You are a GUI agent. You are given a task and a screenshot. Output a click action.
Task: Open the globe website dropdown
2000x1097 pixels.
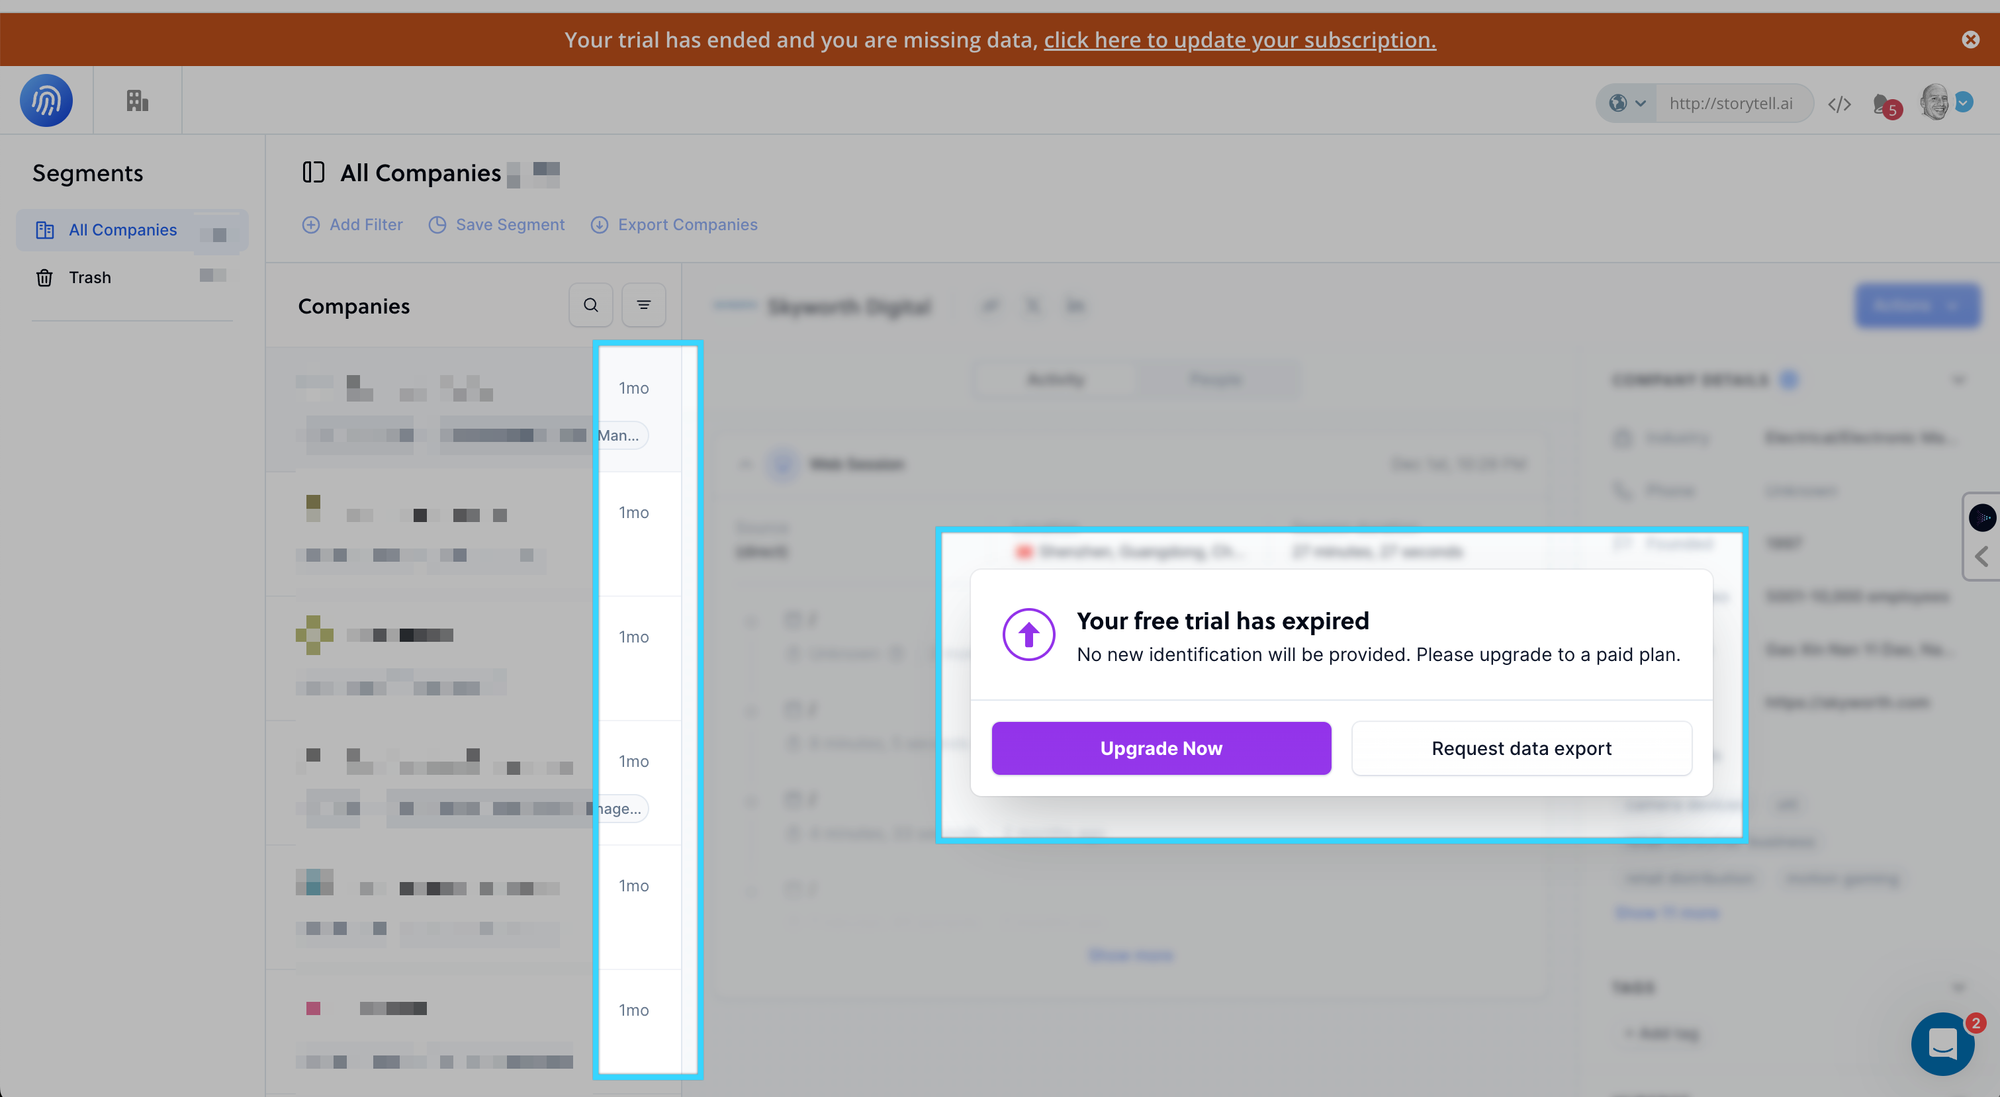[1627, 103]
